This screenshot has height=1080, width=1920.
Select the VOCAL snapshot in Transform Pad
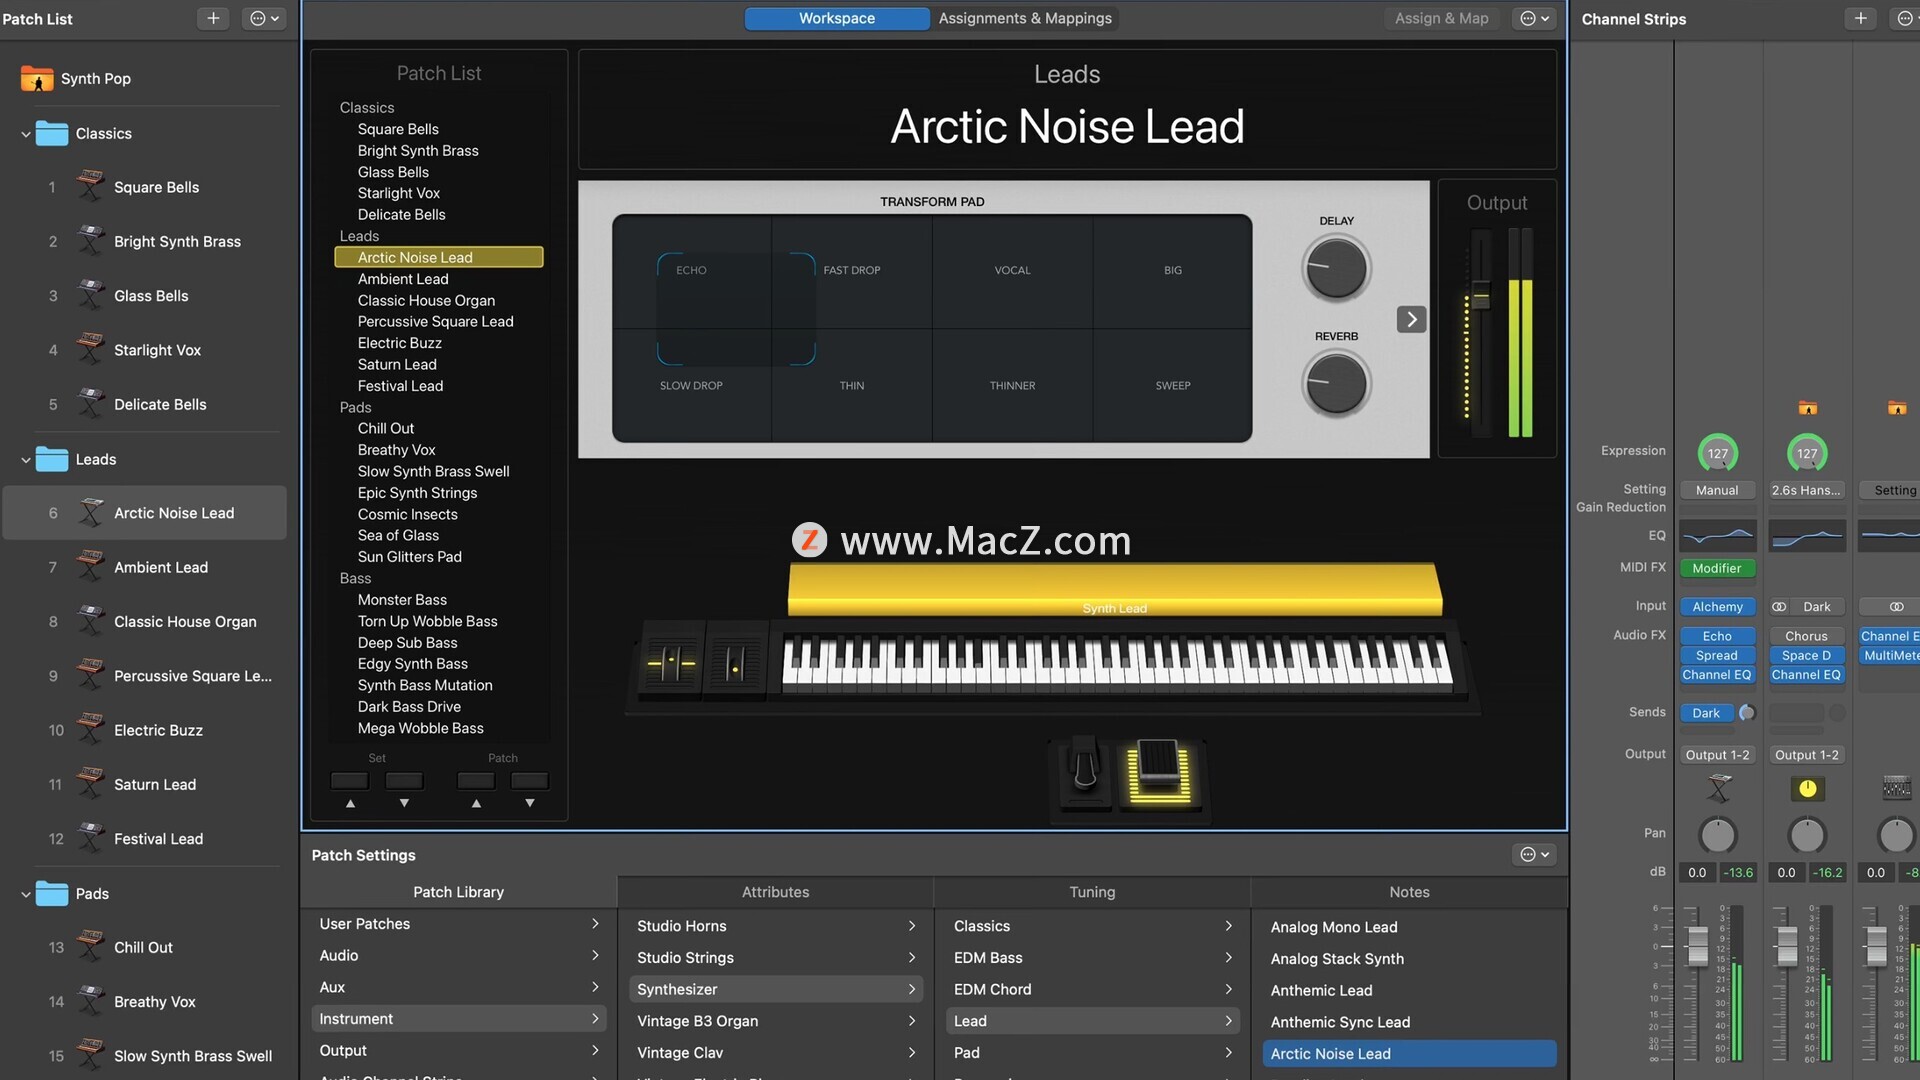pos(1012,270)
